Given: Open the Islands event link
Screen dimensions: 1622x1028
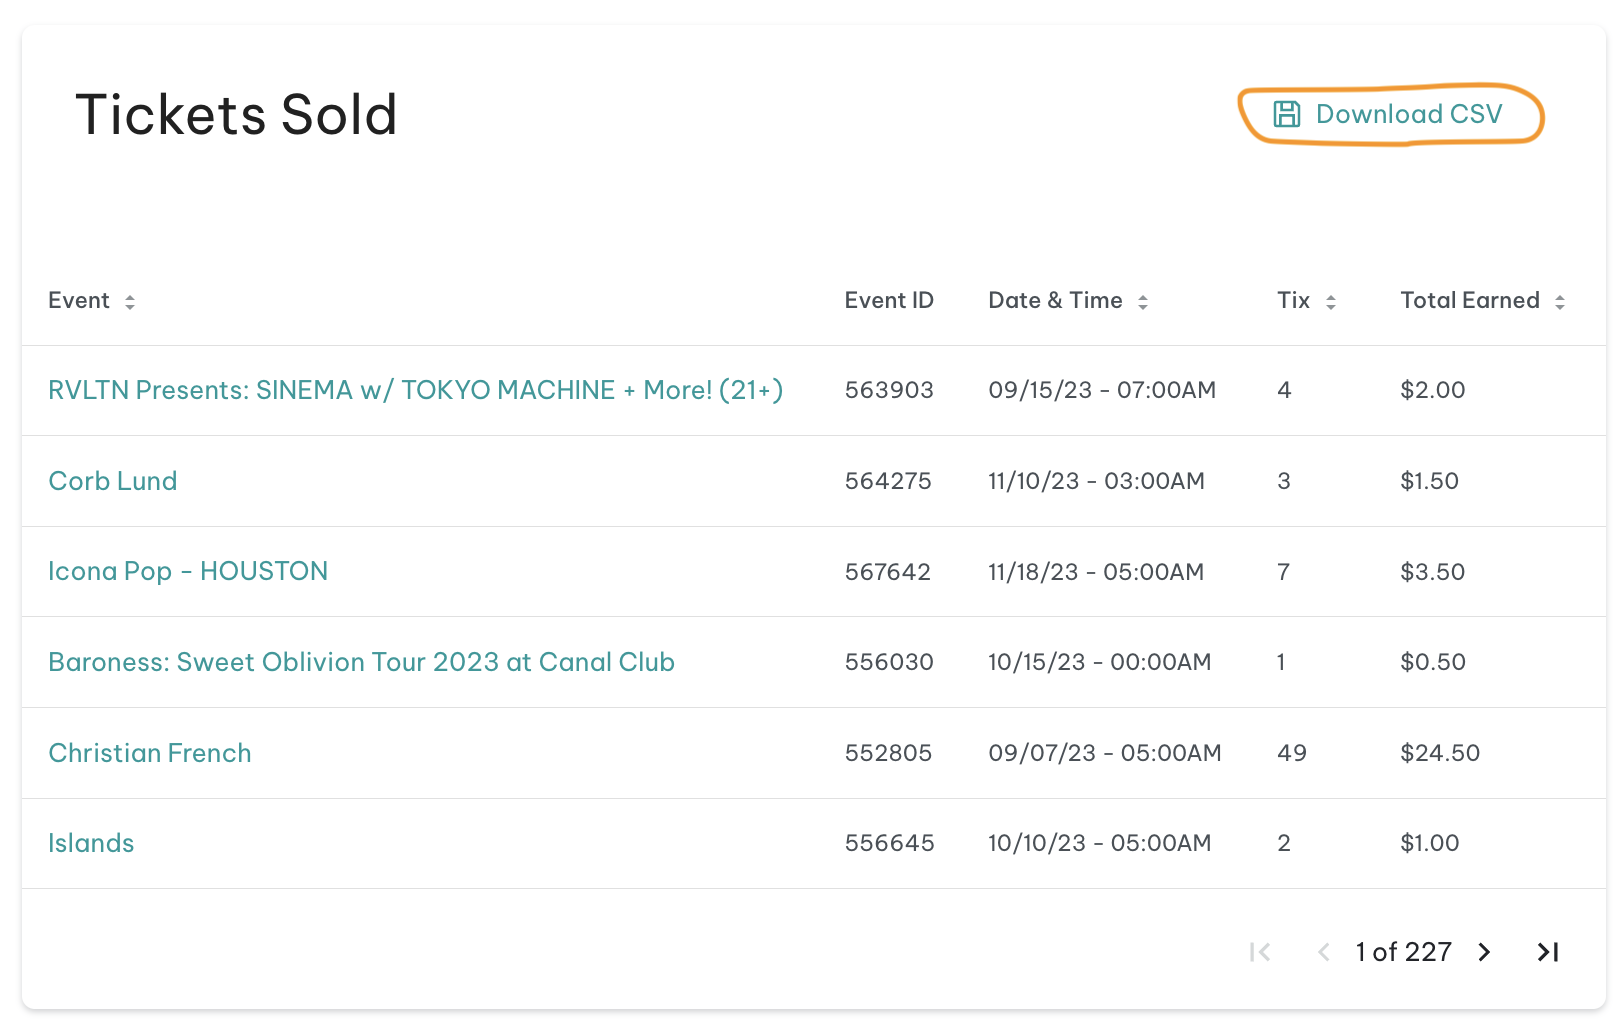Looking at the screenshot, I should 91,843.
